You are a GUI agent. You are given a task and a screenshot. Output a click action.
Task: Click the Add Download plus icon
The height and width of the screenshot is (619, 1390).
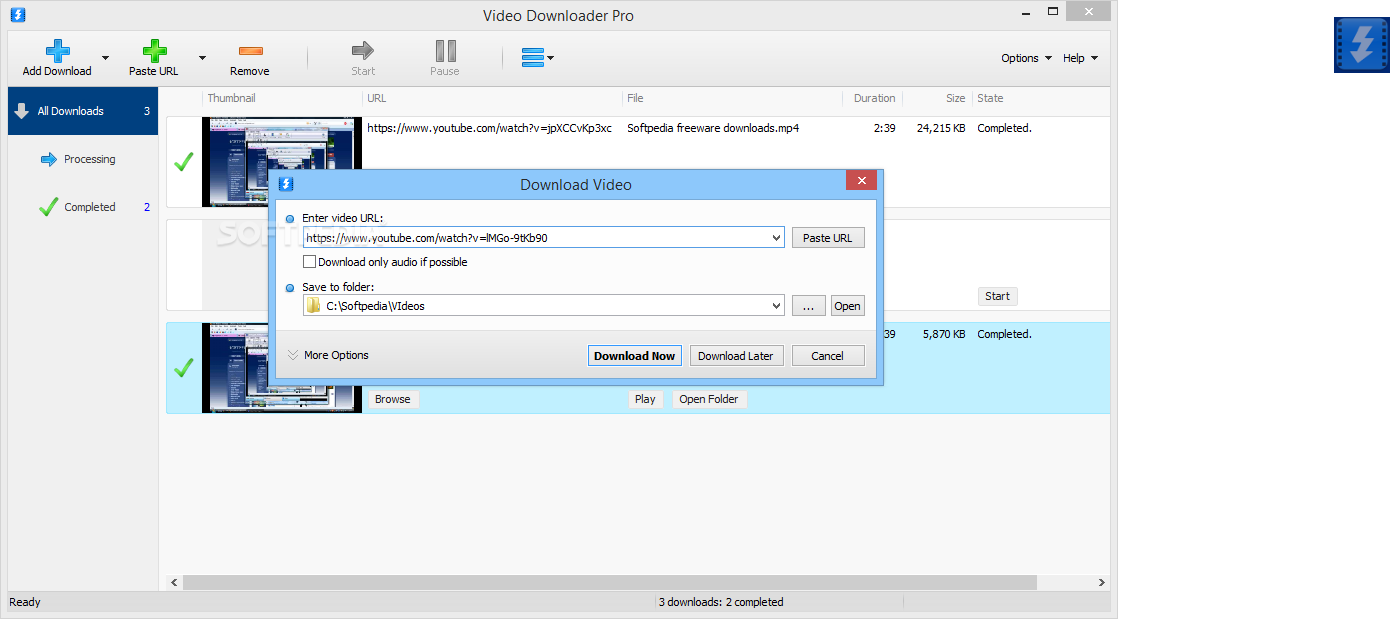click(x=57, y=51)
